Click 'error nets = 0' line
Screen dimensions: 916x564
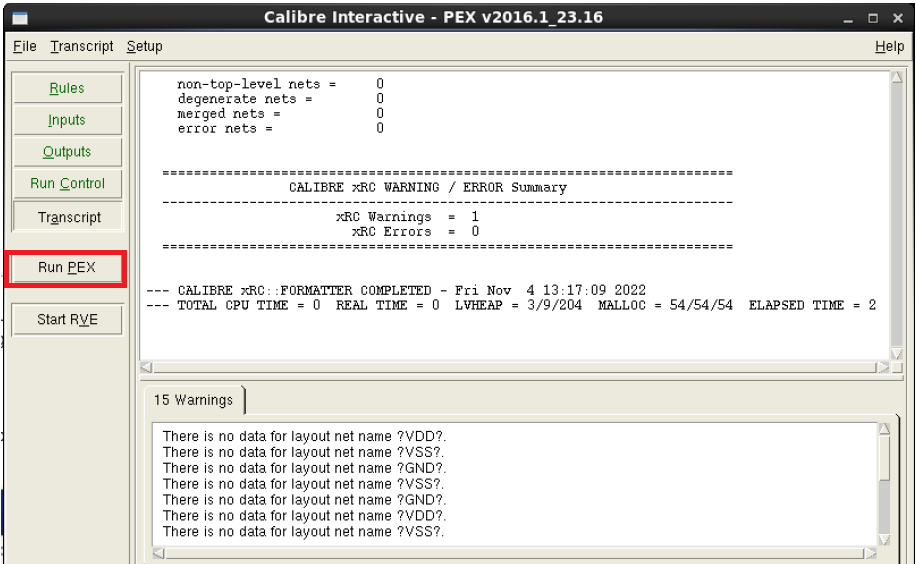280,128
